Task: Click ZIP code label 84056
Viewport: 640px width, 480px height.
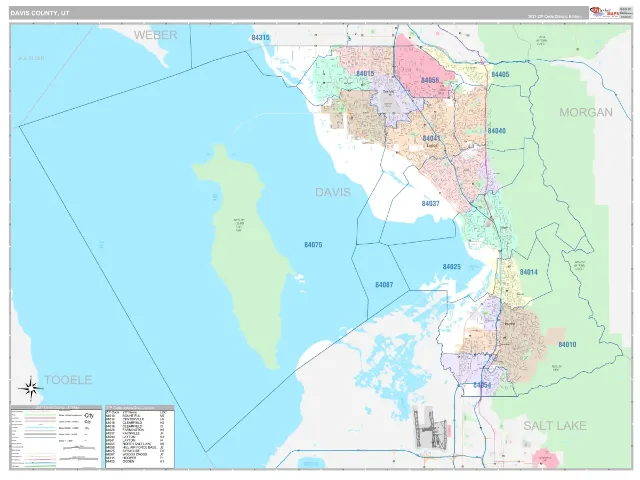Action: click(430, 80)
